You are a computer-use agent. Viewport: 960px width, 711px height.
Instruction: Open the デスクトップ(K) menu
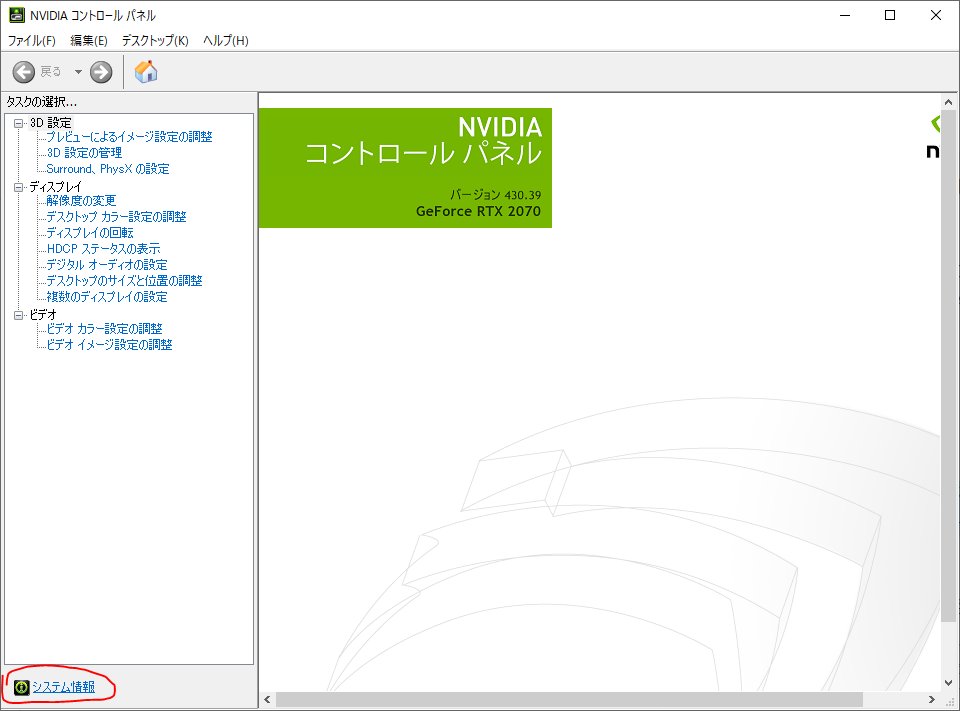[x=155, y=40]
